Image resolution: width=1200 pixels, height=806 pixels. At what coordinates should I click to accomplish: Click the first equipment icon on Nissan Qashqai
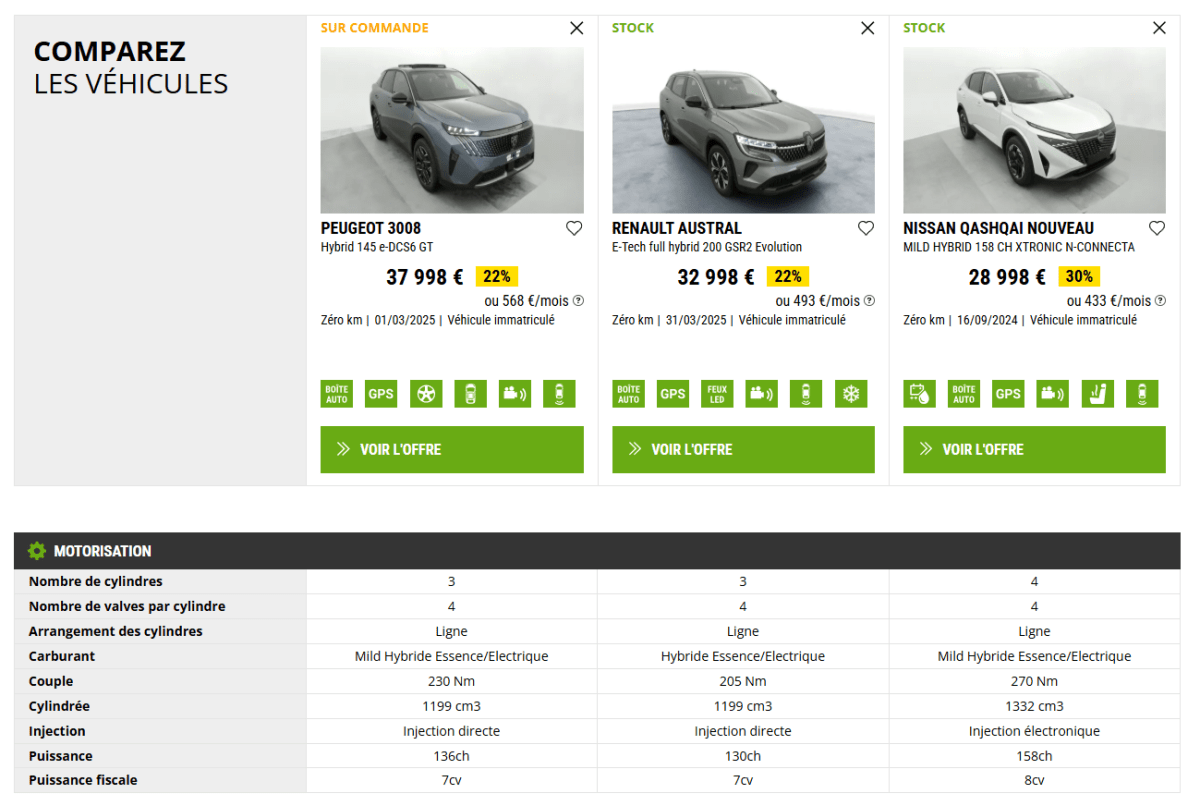(x=919, y=394)
